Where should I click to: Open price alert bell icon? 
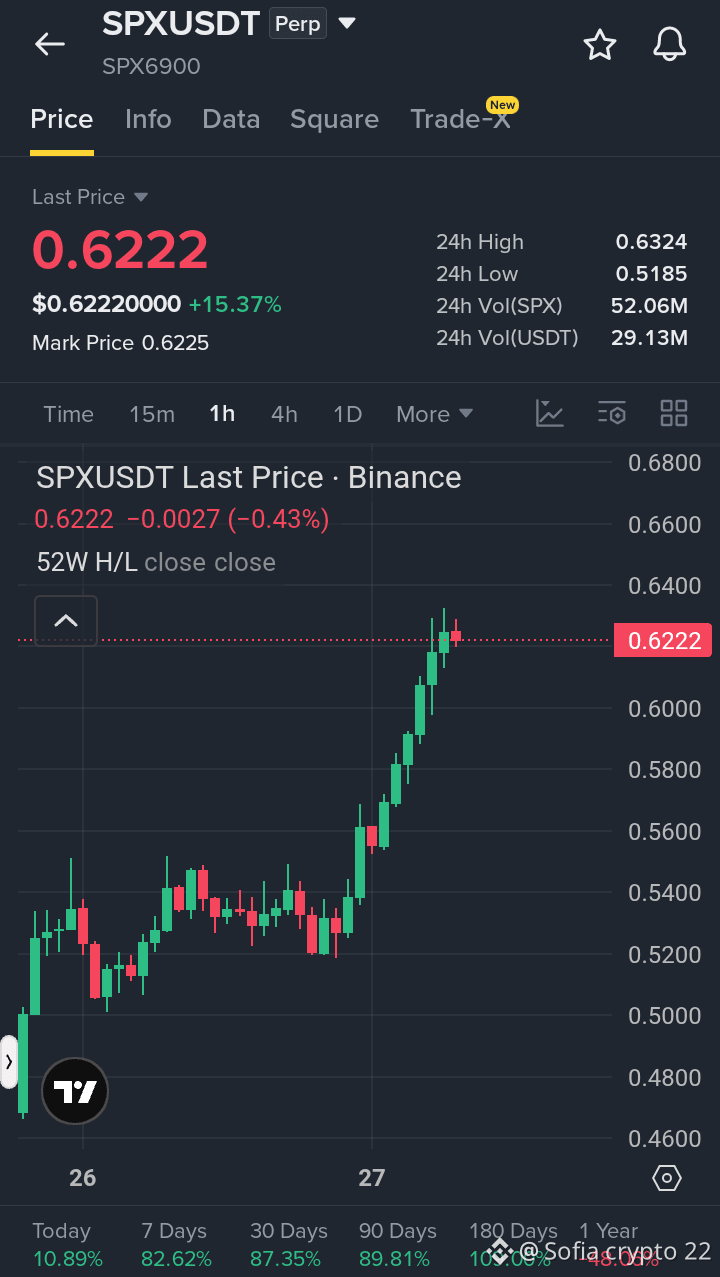670,44
